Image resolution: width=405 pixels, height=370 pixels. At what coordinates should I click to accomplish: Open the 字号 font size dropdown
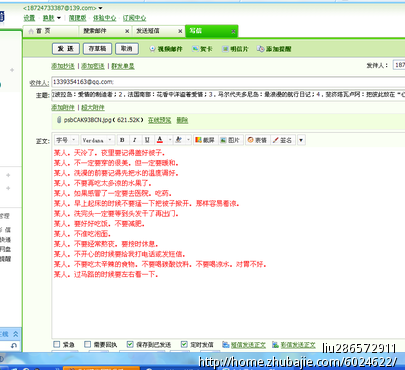66,140
